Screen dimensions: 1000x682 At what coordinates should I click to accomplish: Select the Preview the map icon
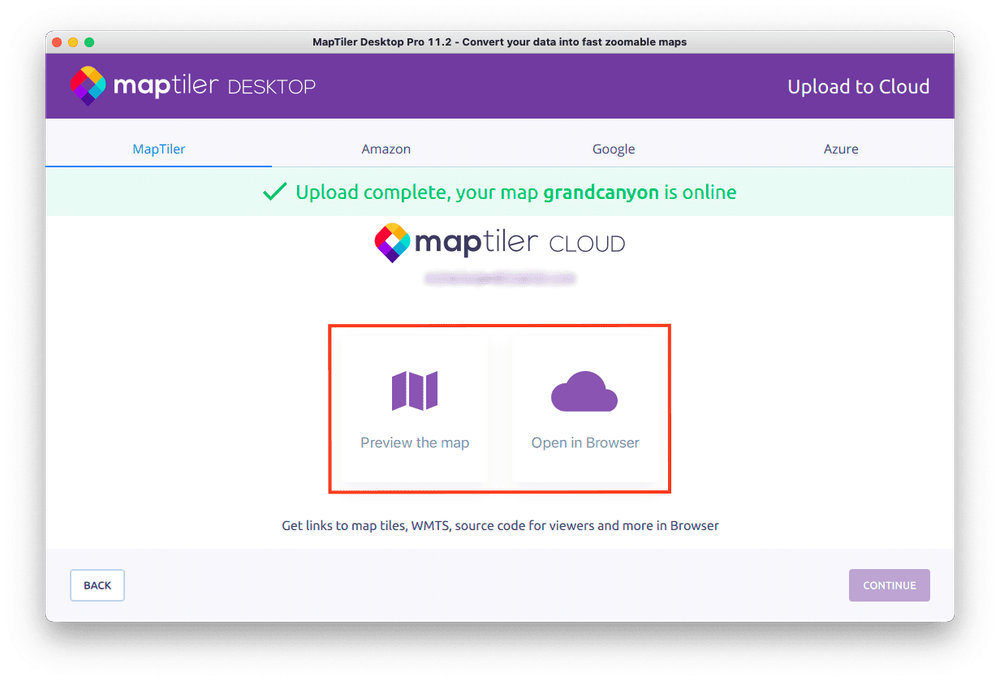[414, 389]
